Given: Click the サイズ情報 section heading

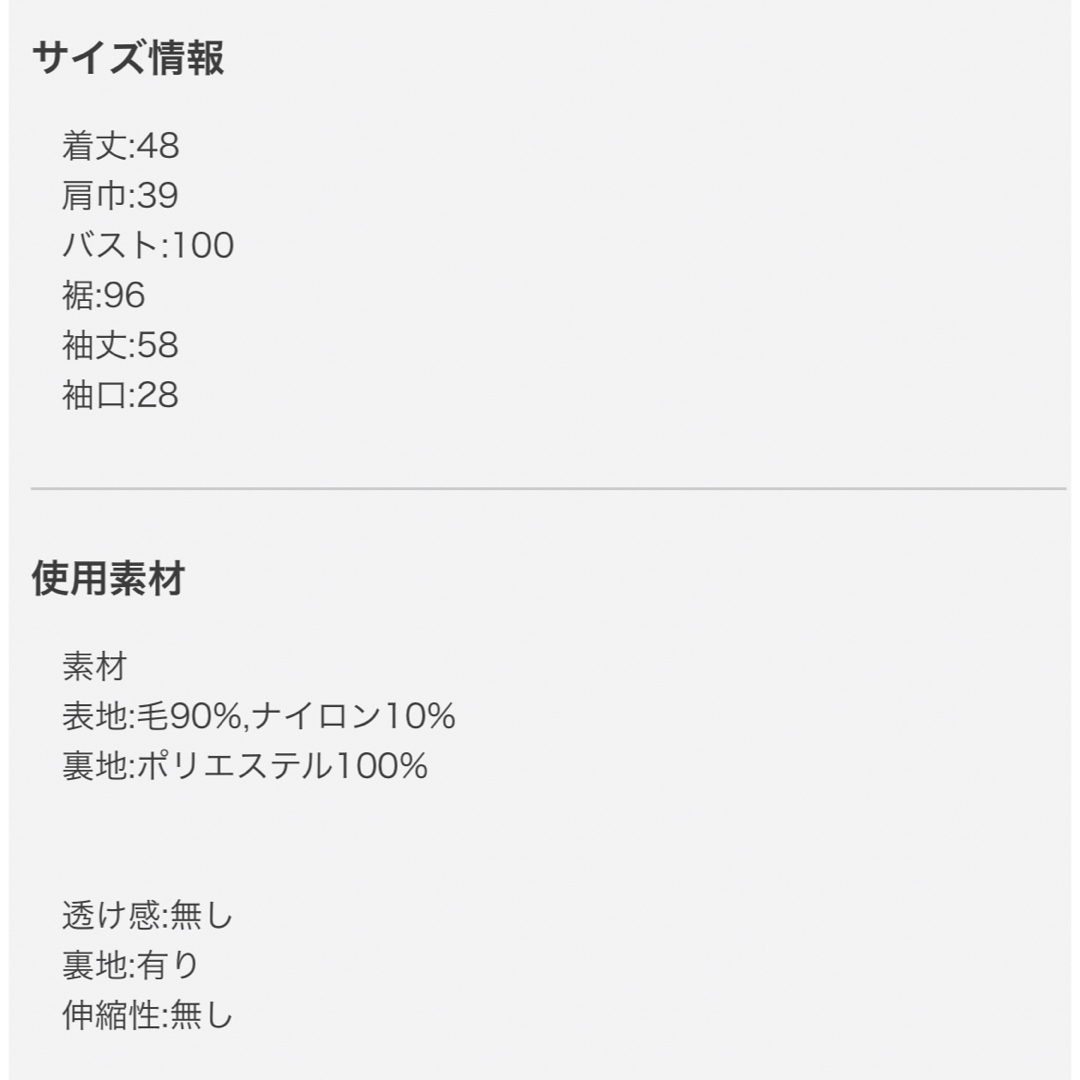Looking at the screenshot, I should (x=128, y=57).
